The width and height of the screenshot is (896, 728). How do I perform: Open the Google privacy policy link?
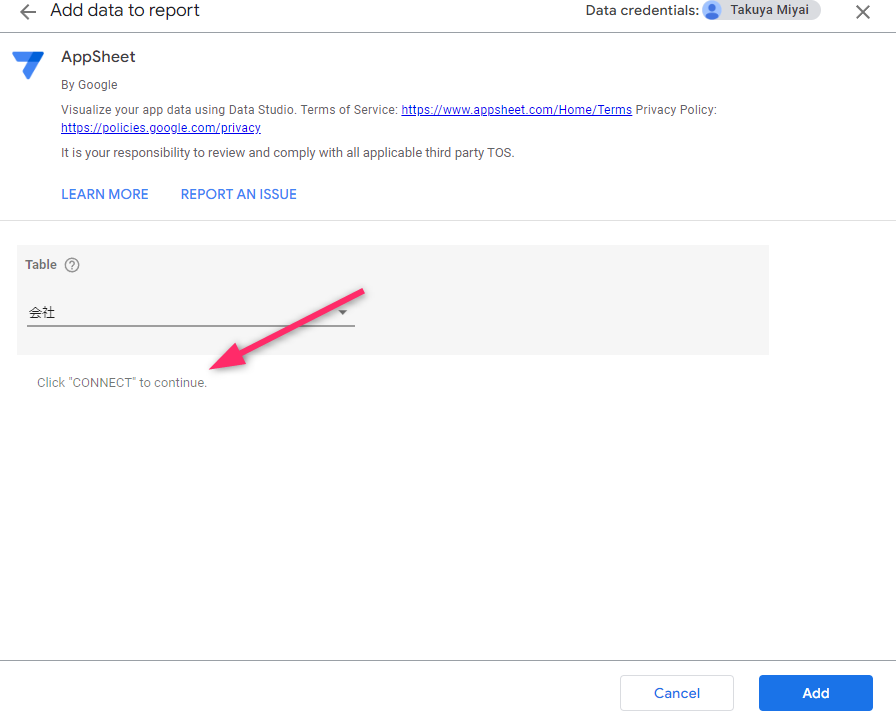[161, 128]
